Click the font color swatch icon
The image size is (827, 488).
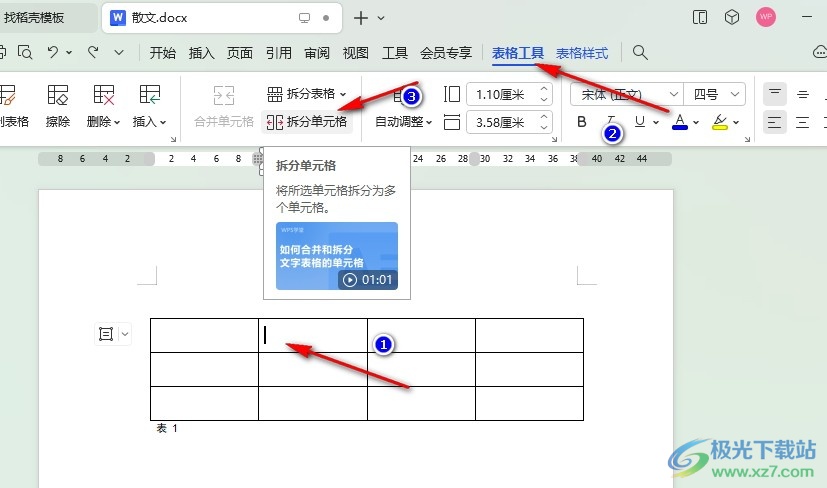click(x=680, y=122)
